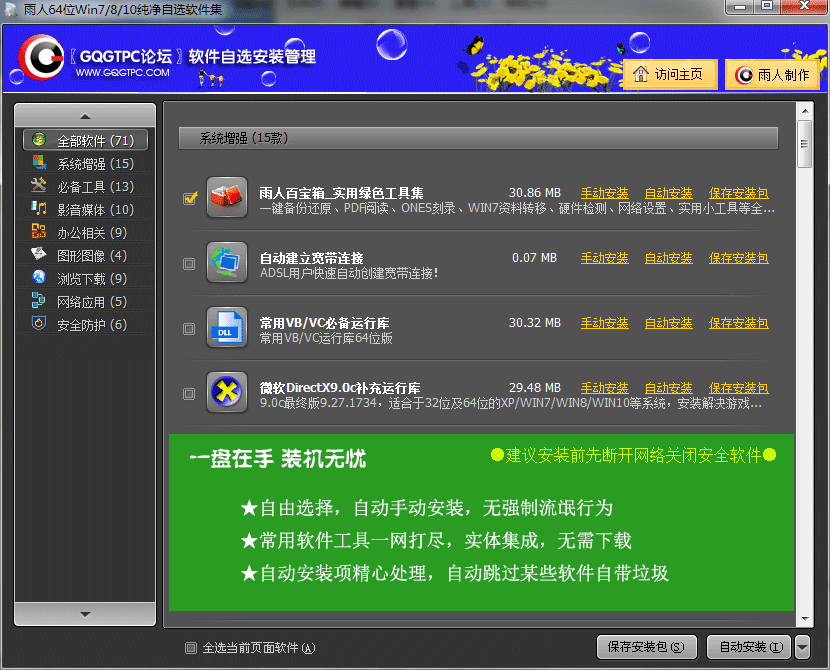Click the 安全防护 shield icon
The image size is (830, 670).
coord(39,323)
